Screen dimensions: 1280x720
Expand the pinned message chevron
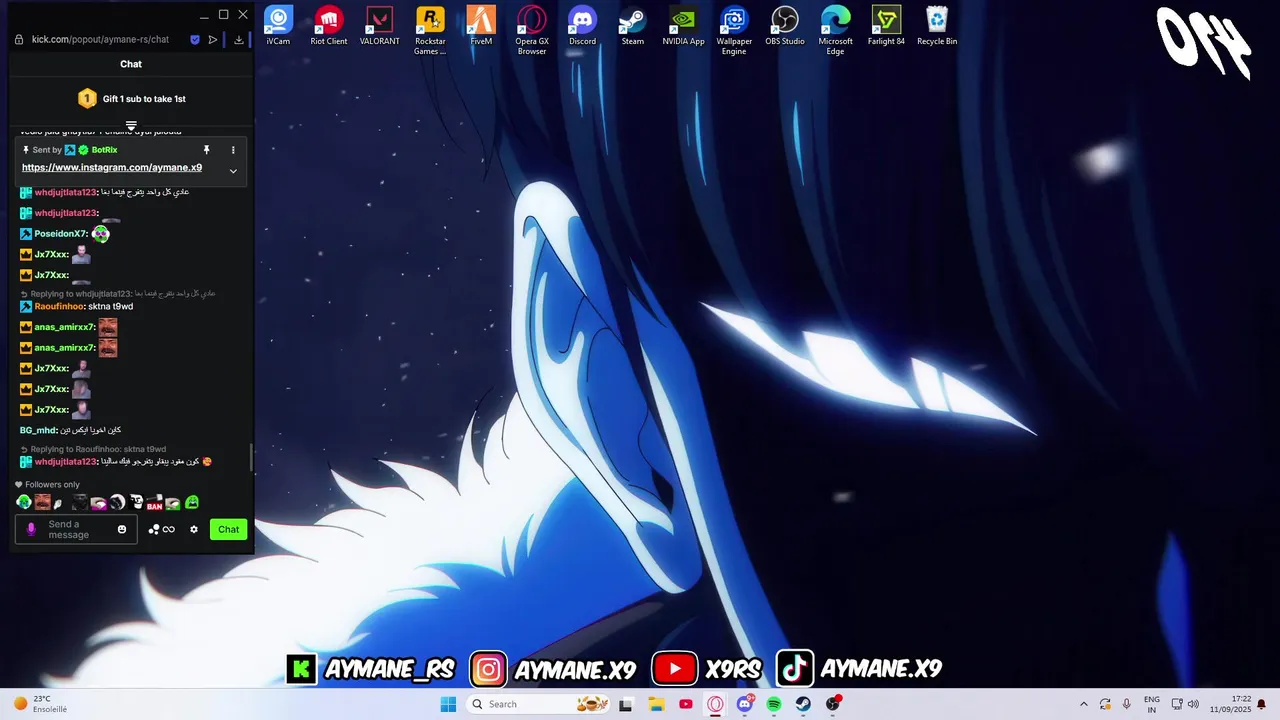pos(233,171)
